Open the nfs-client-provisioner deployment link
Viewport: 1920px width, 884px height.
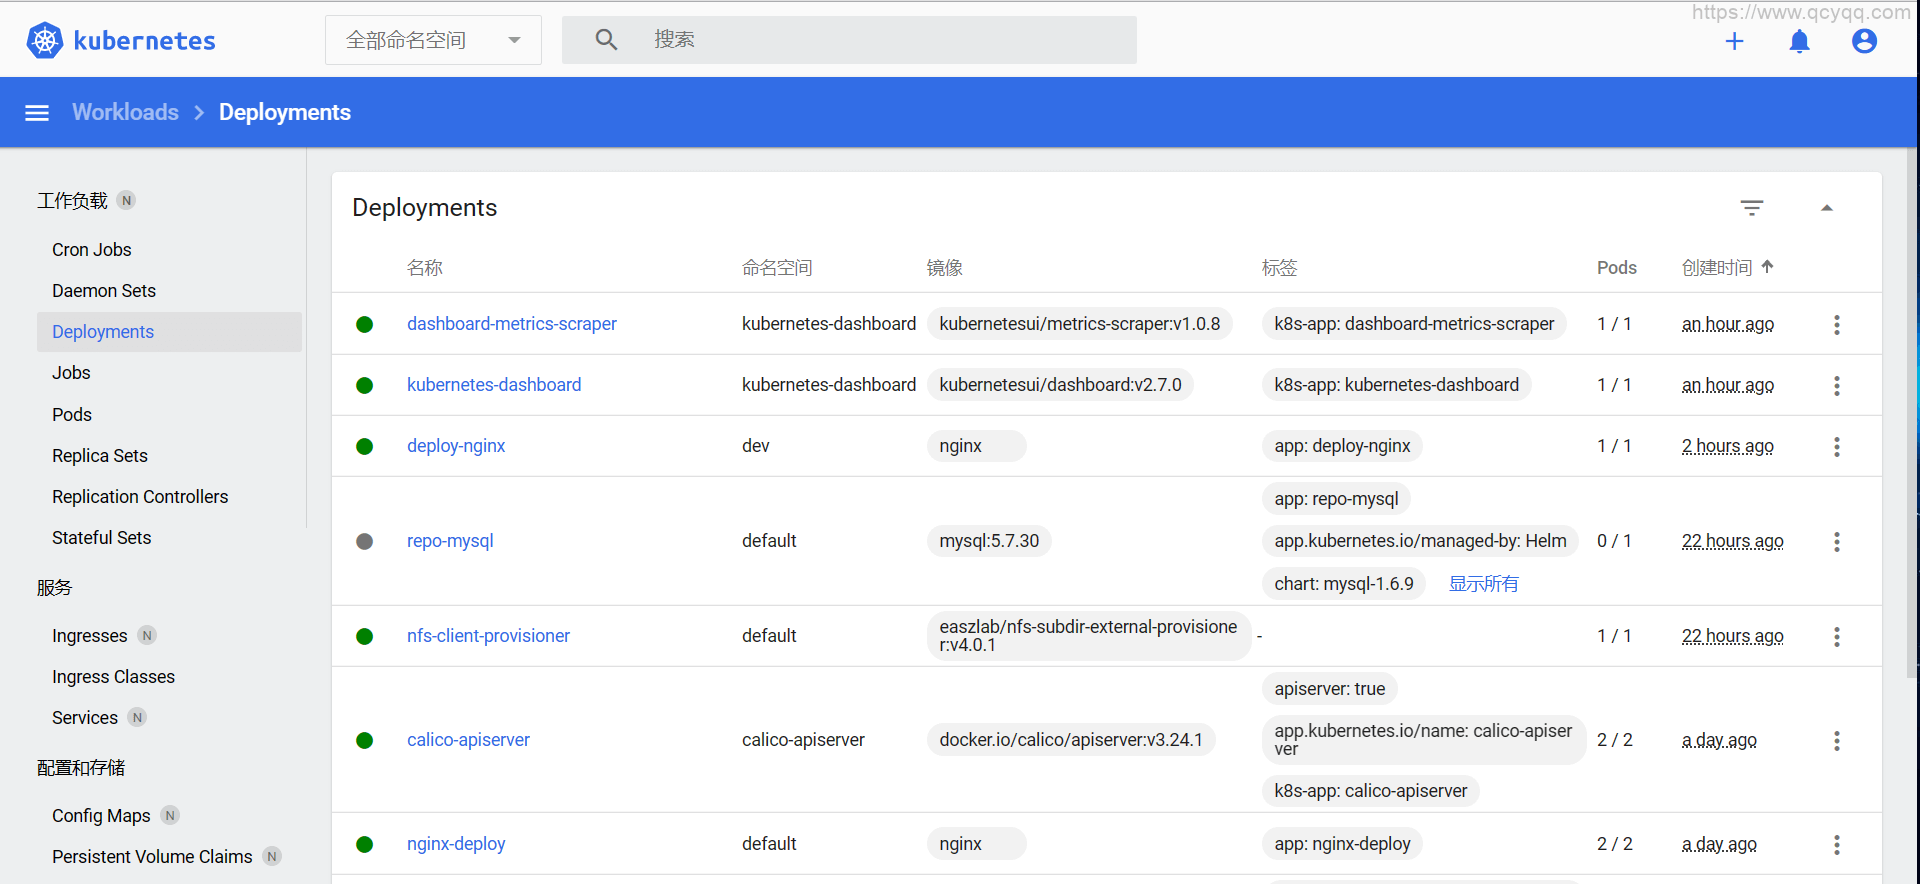(x=488, y=636)
